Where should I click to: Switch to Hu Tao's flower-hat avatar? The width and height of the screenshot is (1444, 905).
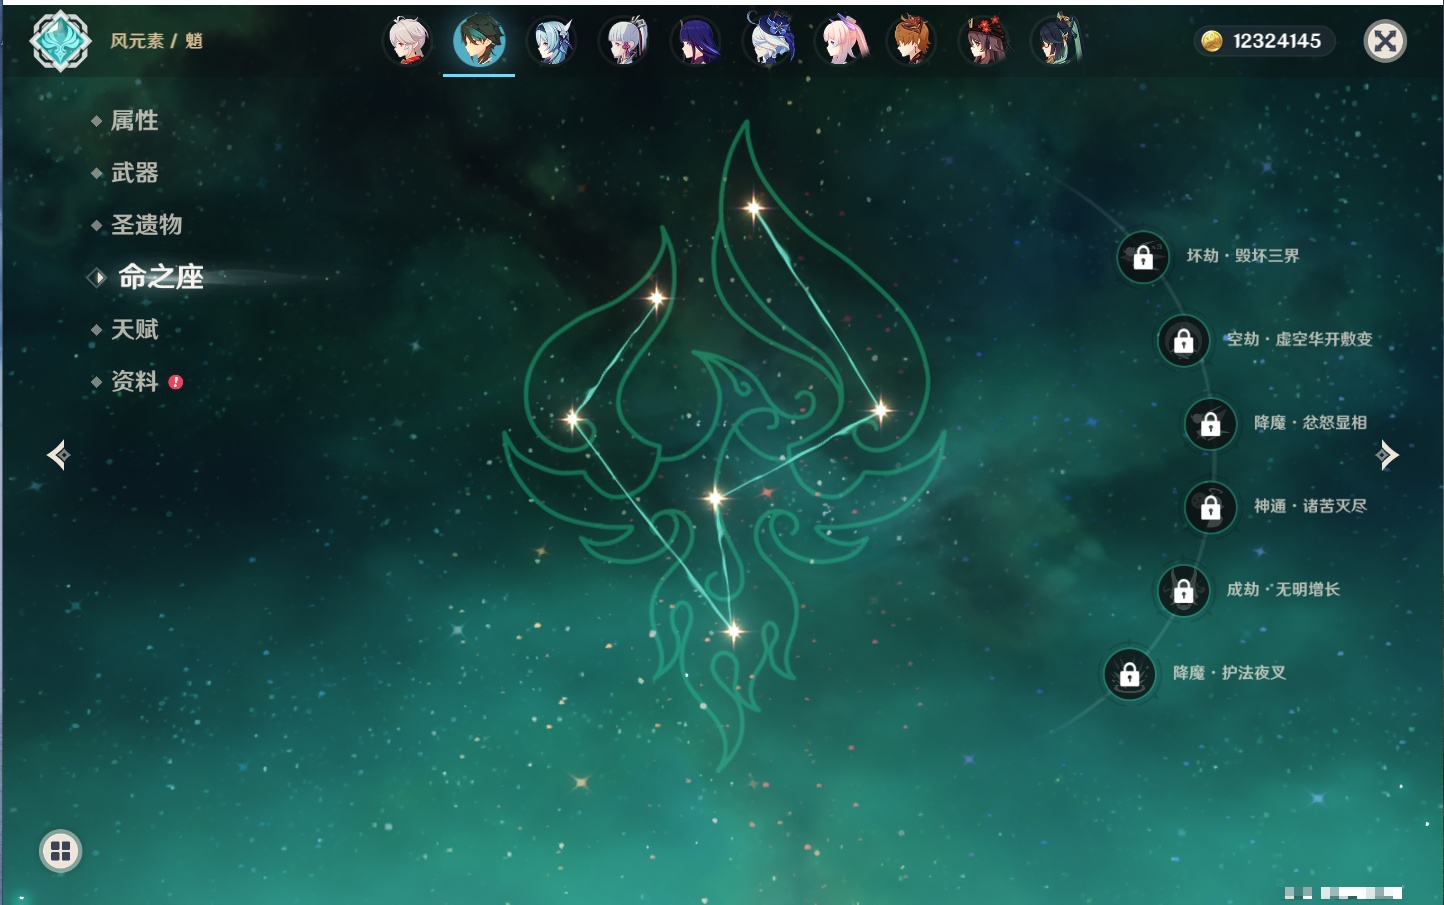(984, 41)
